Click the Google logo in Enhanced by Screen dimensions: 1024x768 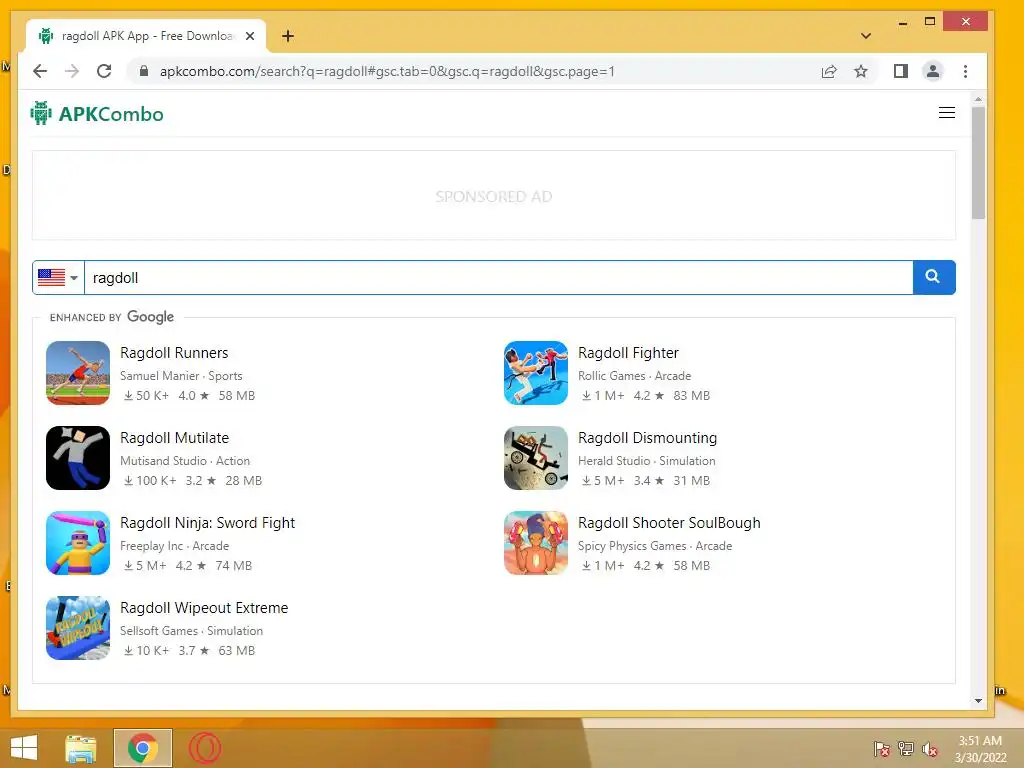[x=150, y=317]
